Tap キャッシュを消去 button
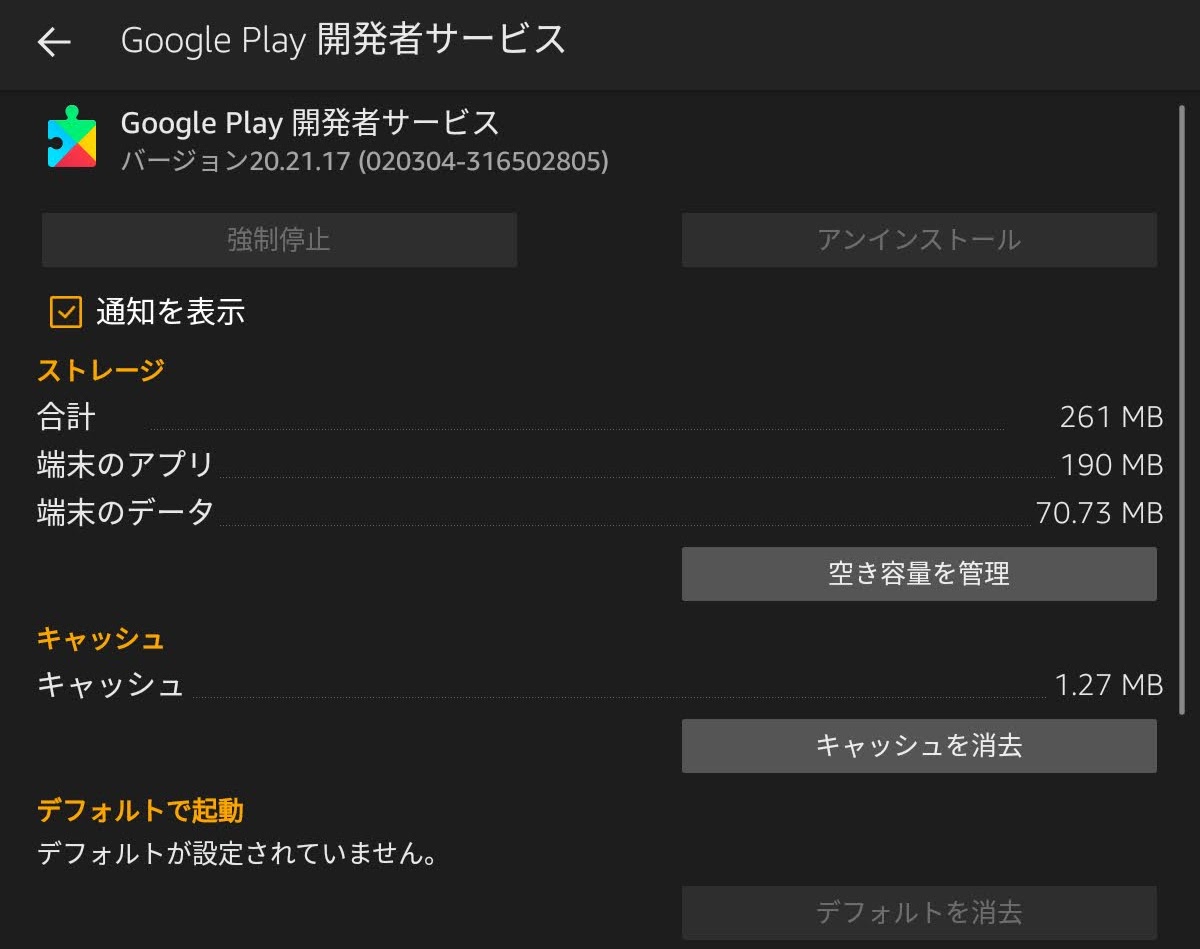 point(918,746)
